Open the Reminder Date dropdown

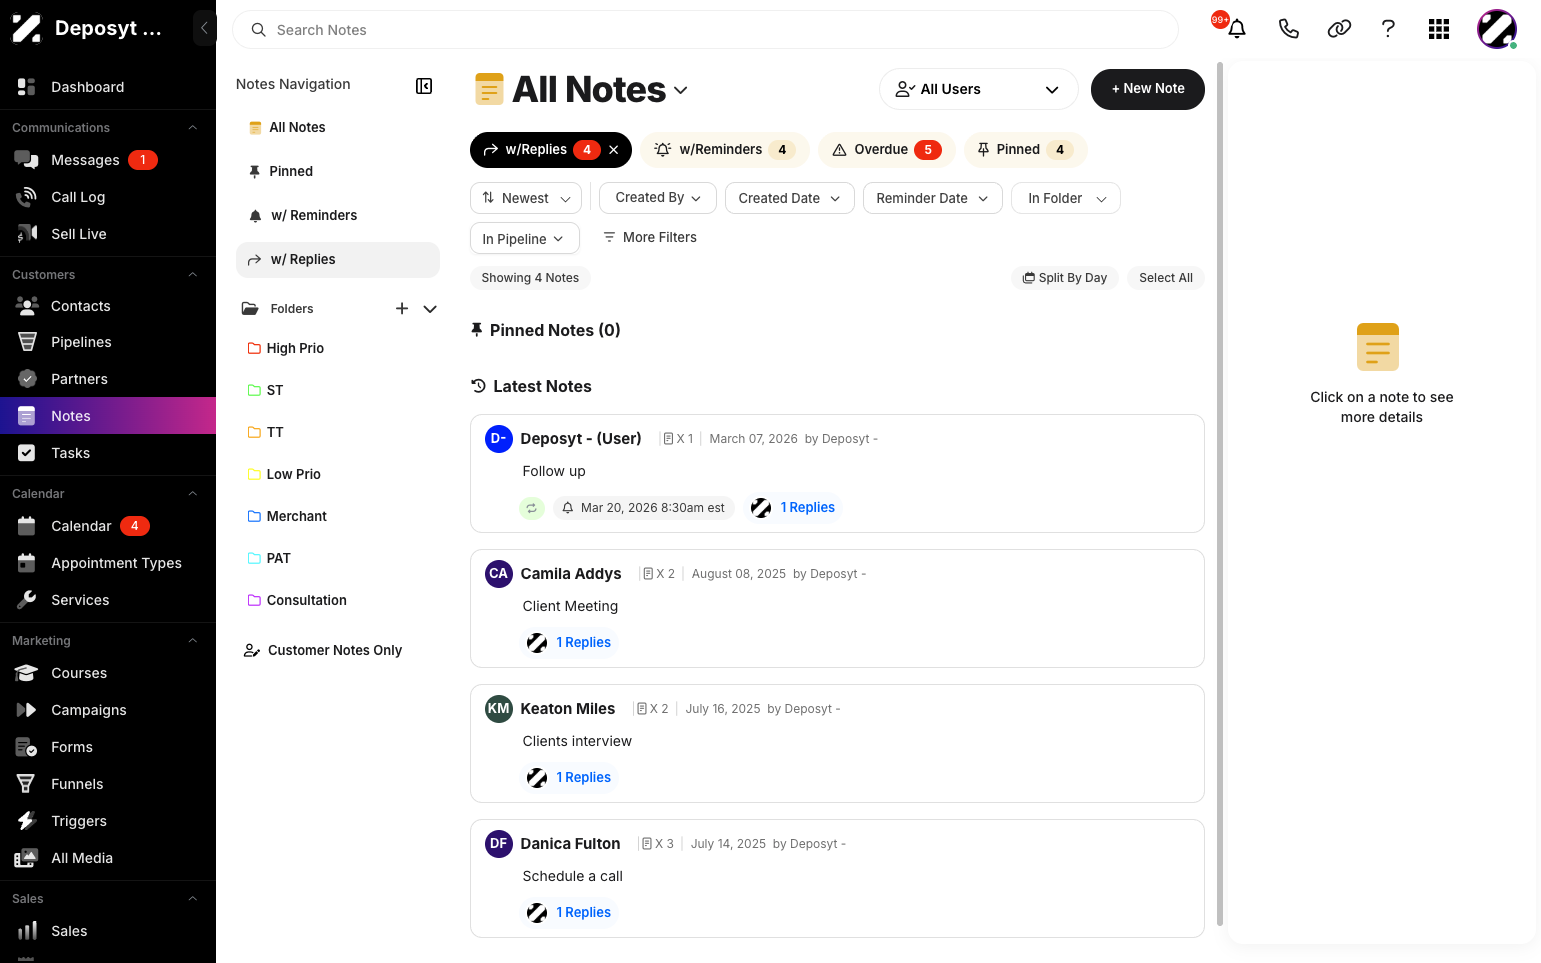point(932,198)
